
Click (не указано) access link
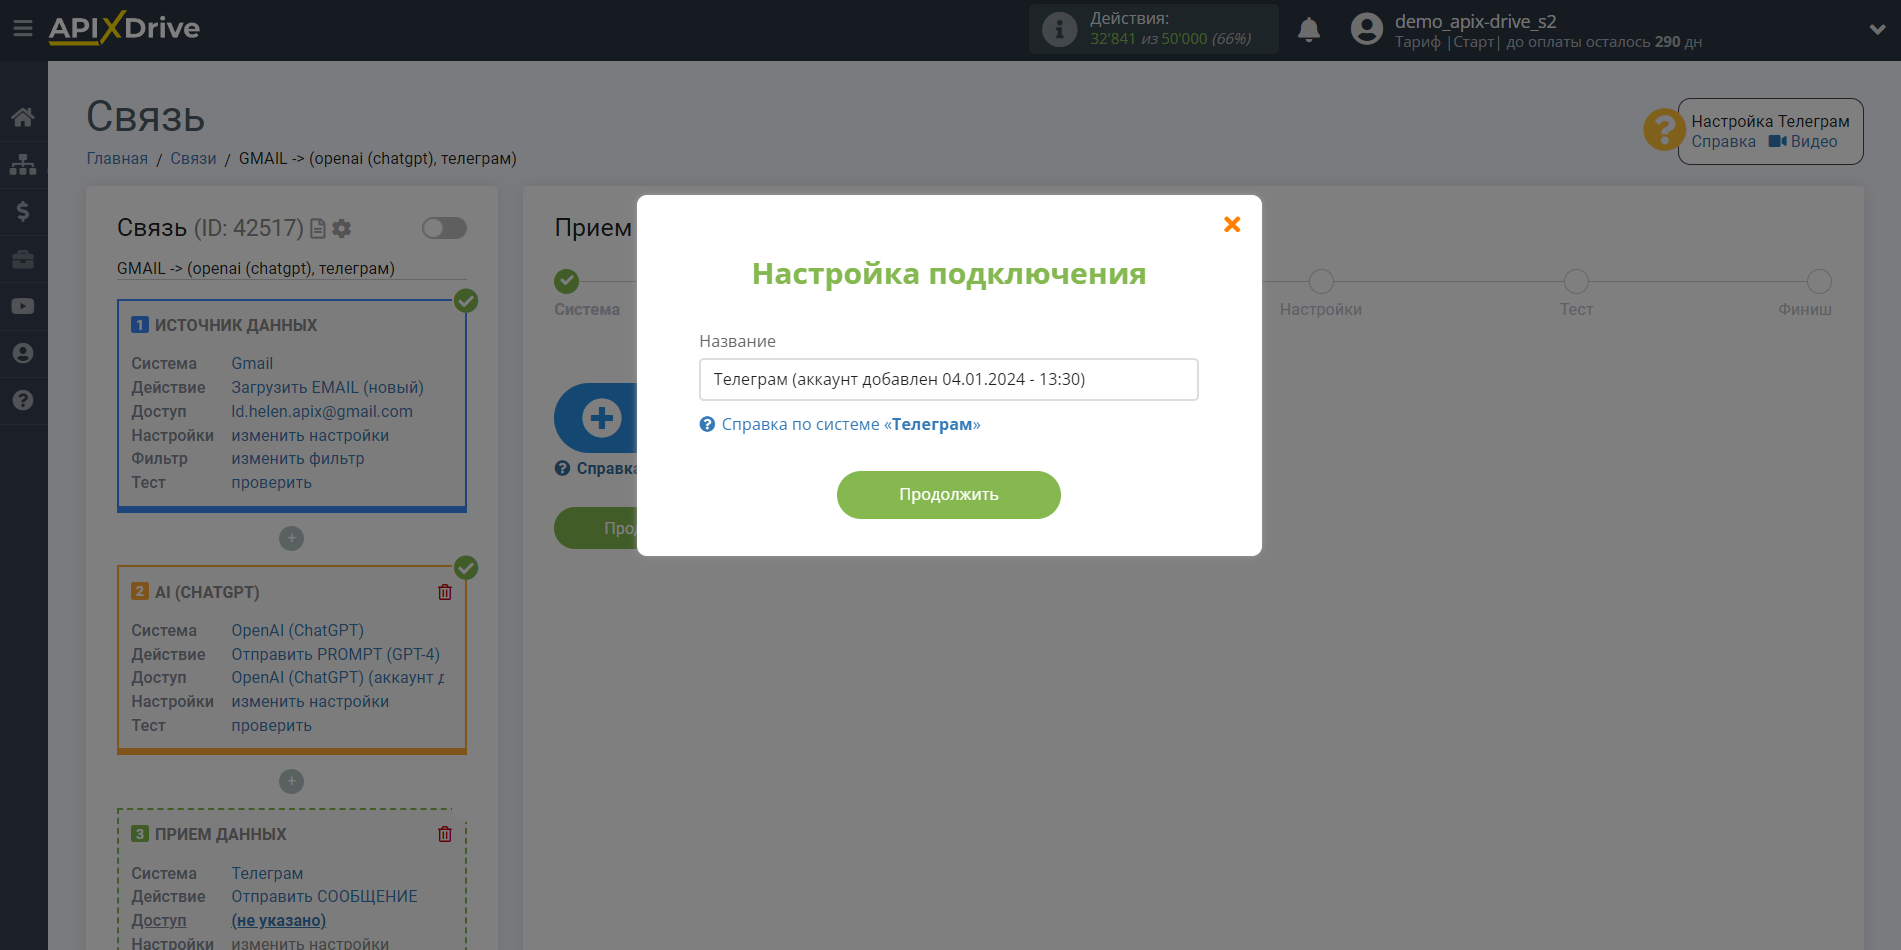[x=278, y=921]
